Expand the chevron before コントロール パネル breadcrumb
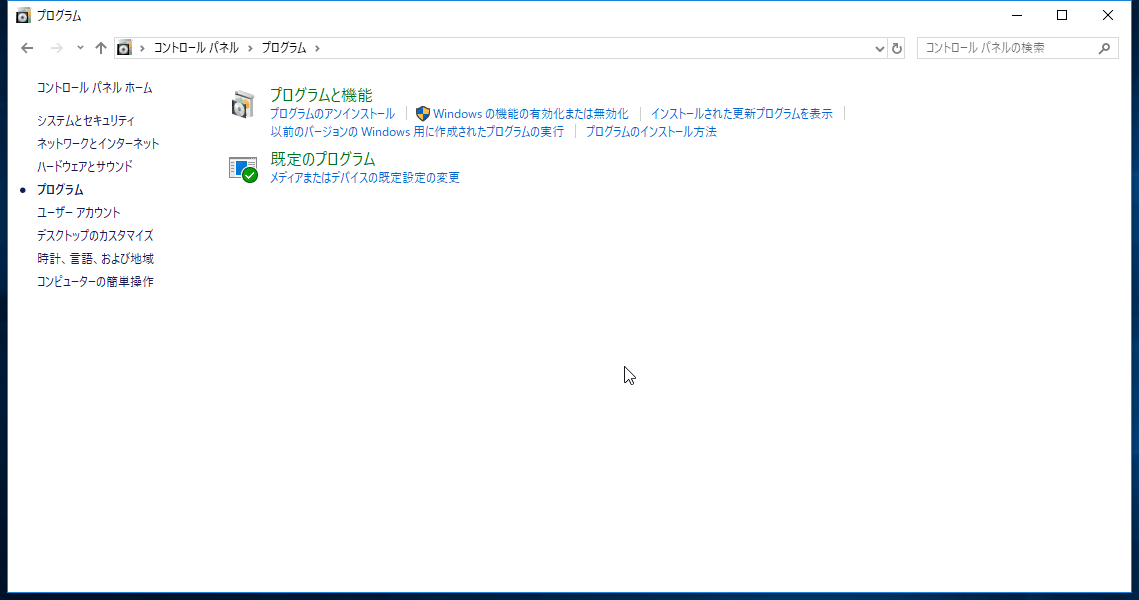This screenshot has width=1139, height=600. point(142,48)
